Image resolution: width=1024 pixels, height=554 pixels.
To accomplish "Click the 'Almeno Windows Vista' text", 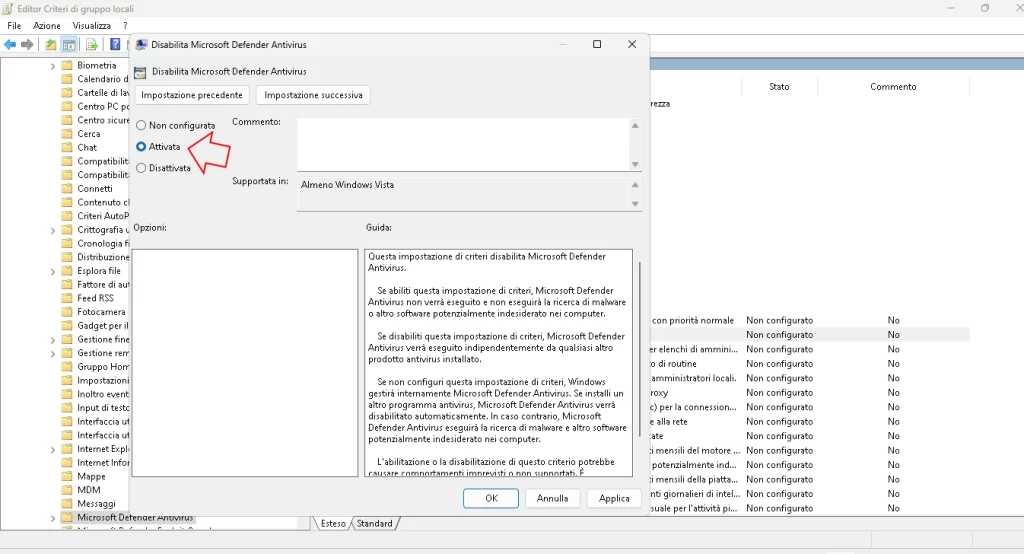I will pyautogui.click(x=347, y=185).
